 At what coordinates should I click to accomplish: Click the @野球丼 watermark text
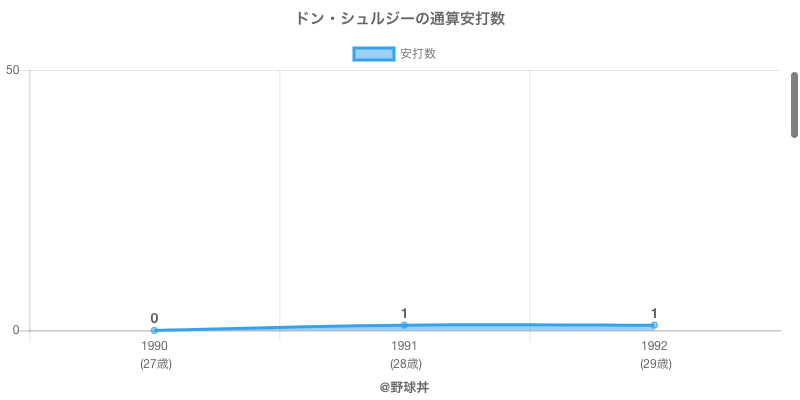pos(404,388)
